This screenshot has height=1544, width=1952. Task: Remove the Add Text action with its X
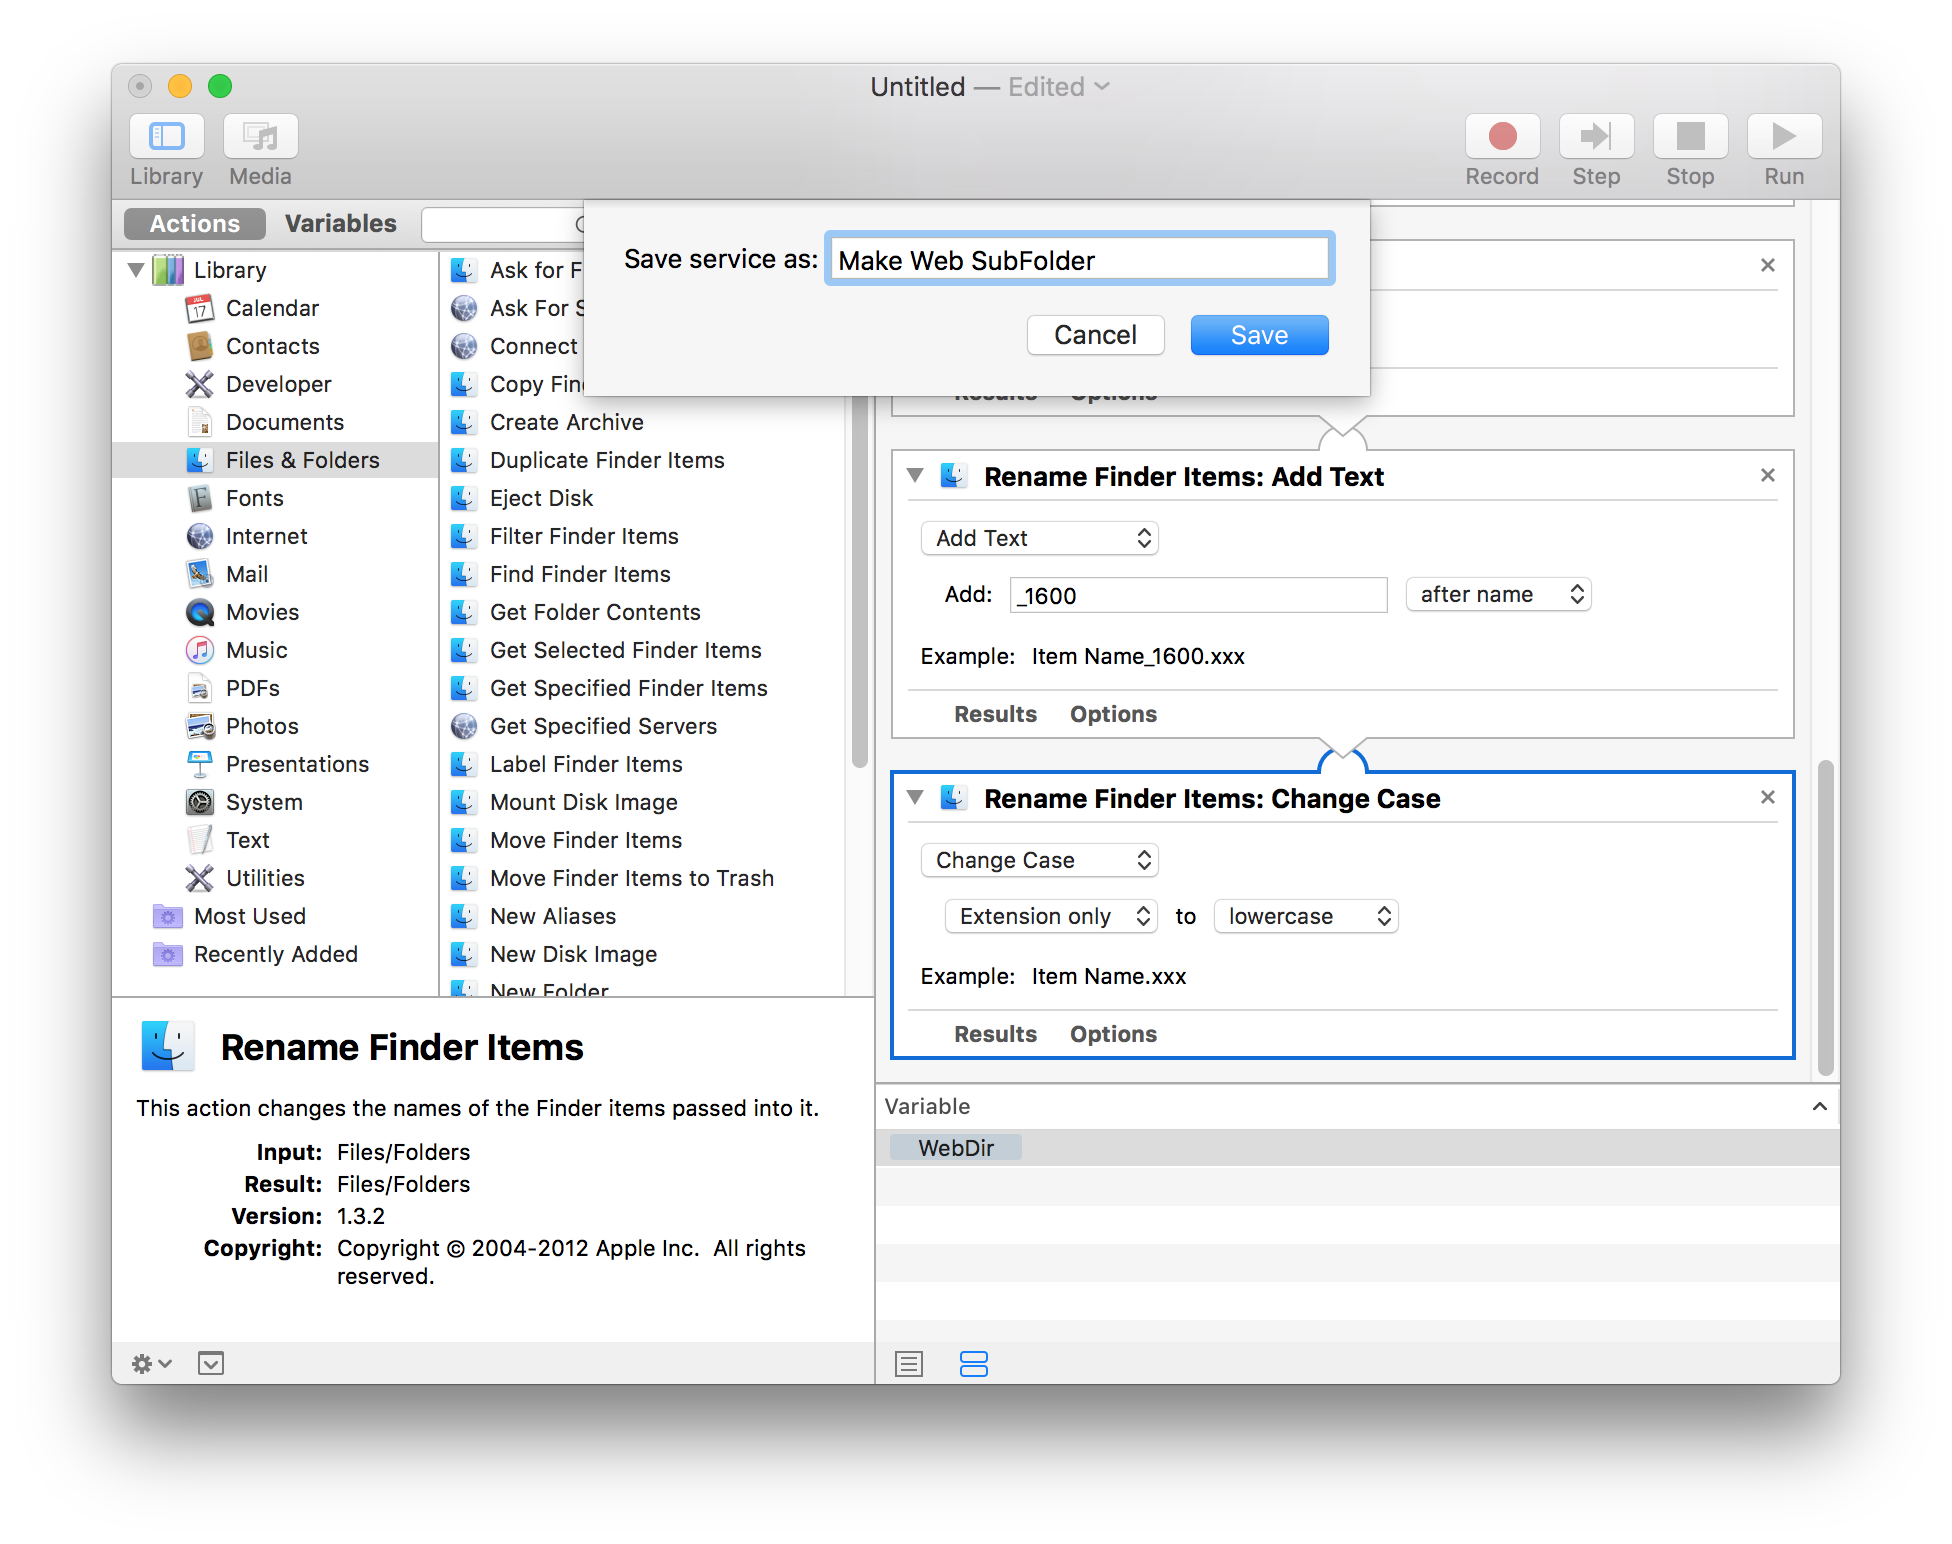(x=1768, y=476)
